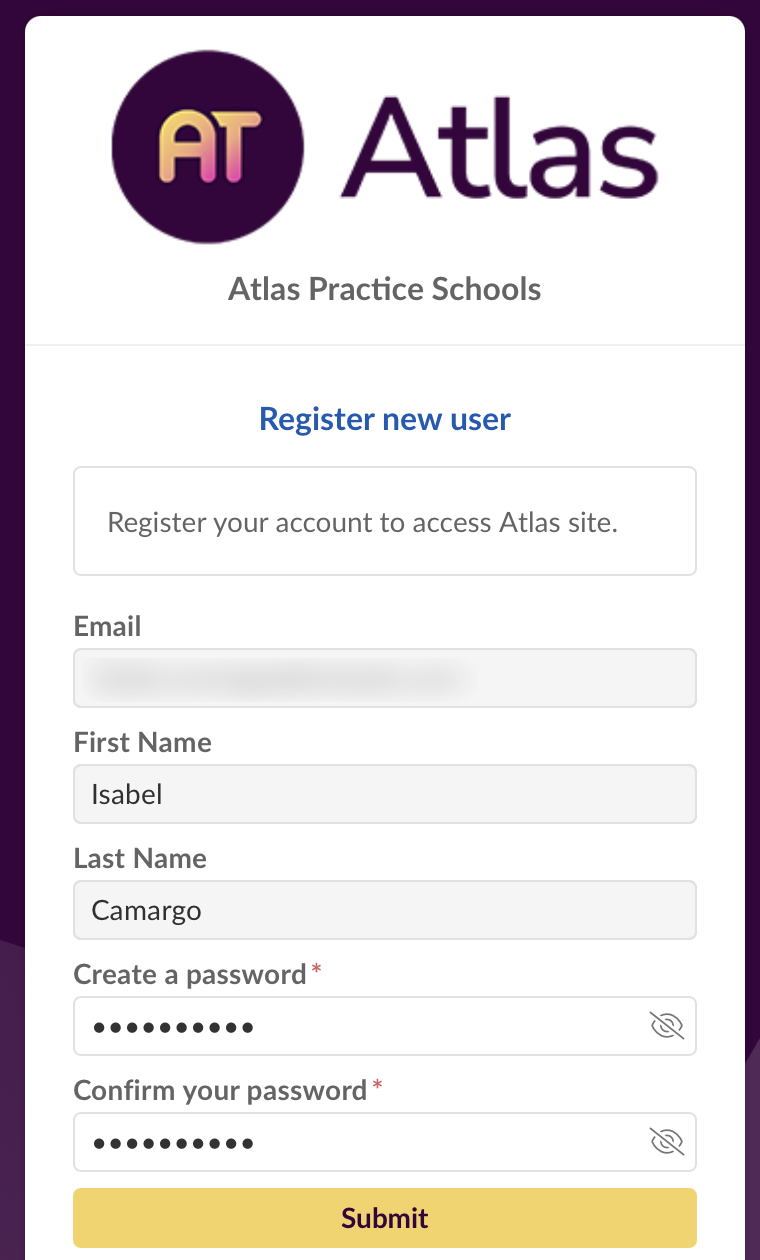Viewport: 760px width, 1260px height.
Task: Select the Last Name field containing Camargo
Action: 384,909
